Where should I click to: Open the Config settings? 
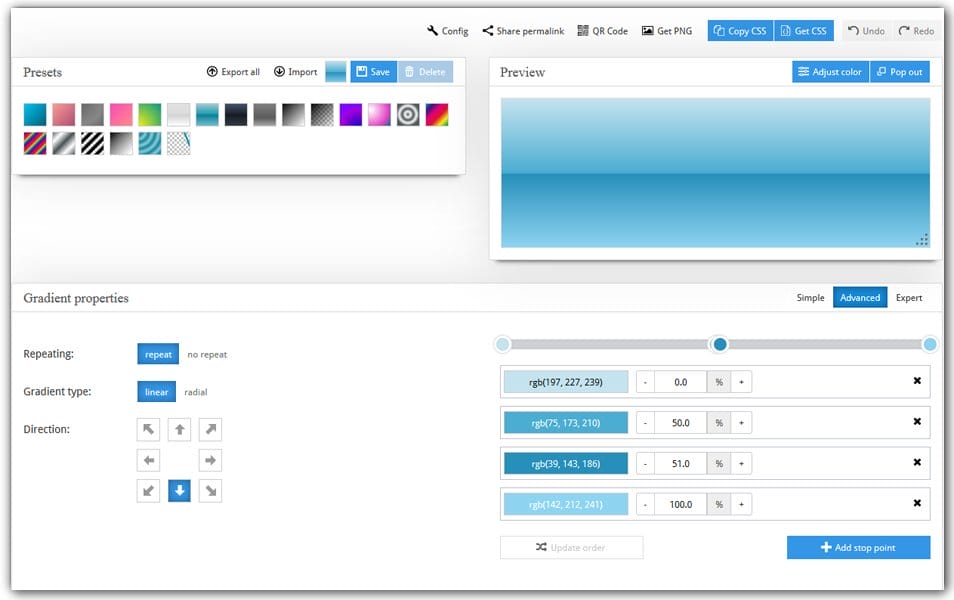point(446,31)
